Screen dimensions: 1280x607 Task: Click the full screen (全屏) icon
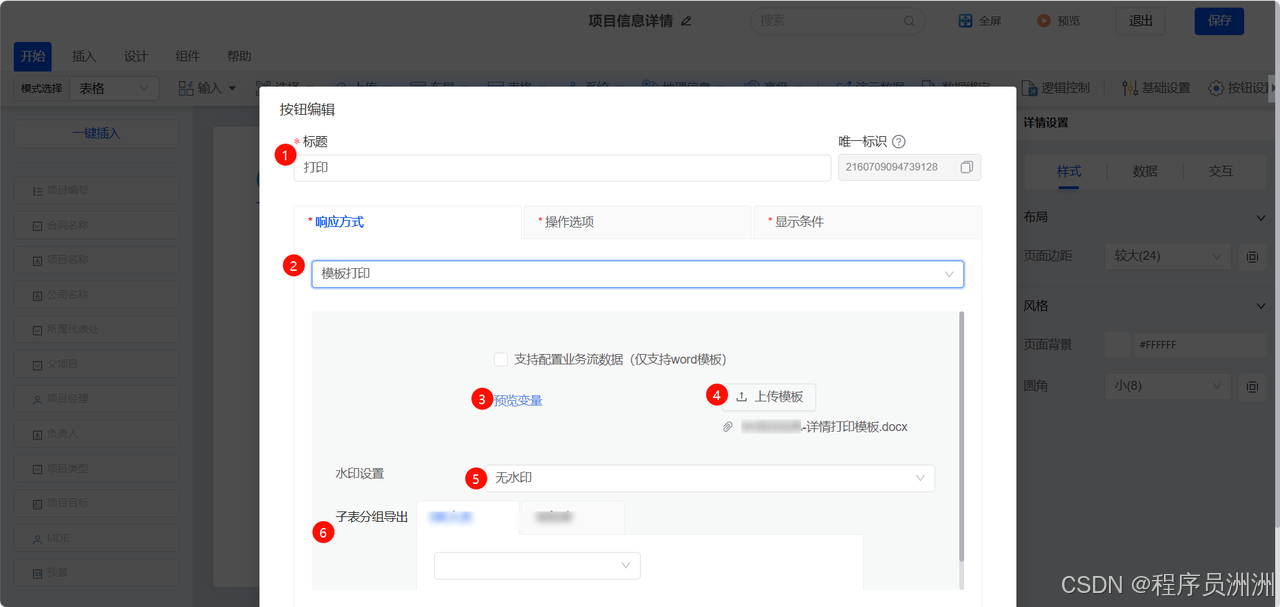click(965, 20)
